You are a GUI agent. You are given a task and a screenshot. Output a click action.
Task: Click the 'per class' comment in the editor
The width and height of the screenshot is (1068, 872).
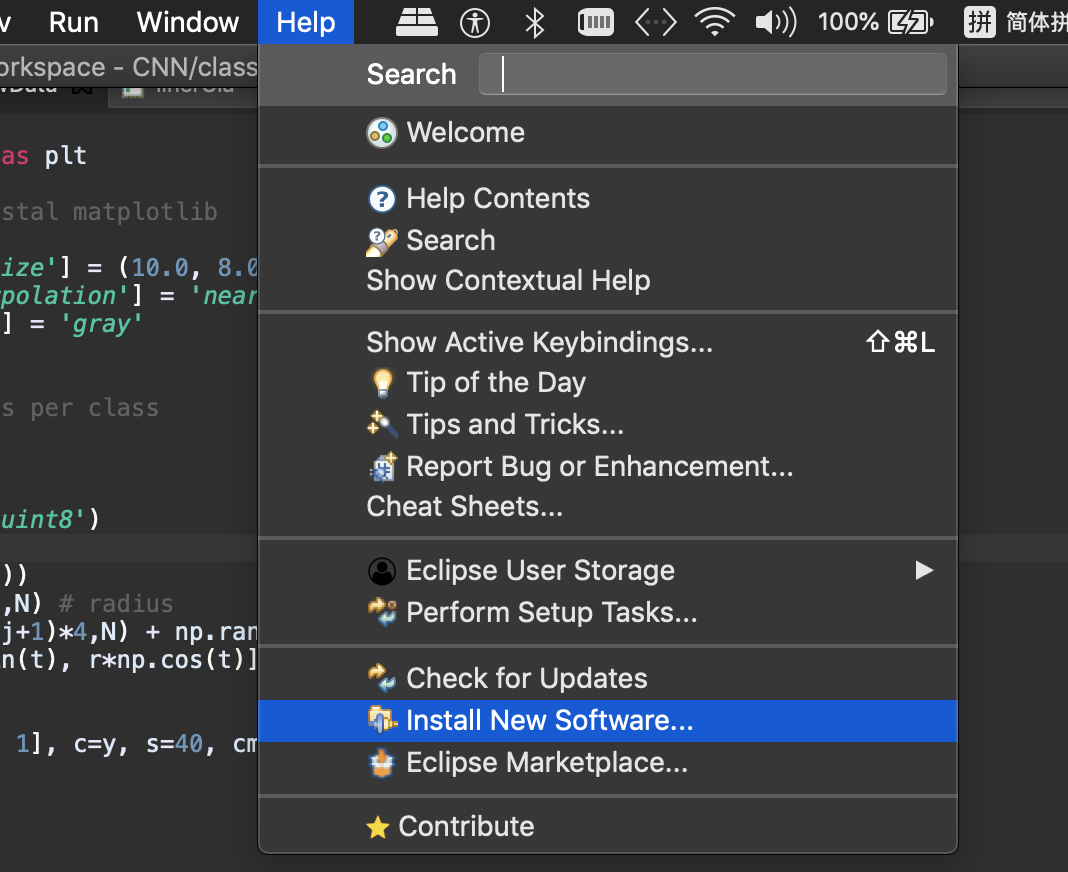(94, 408)
